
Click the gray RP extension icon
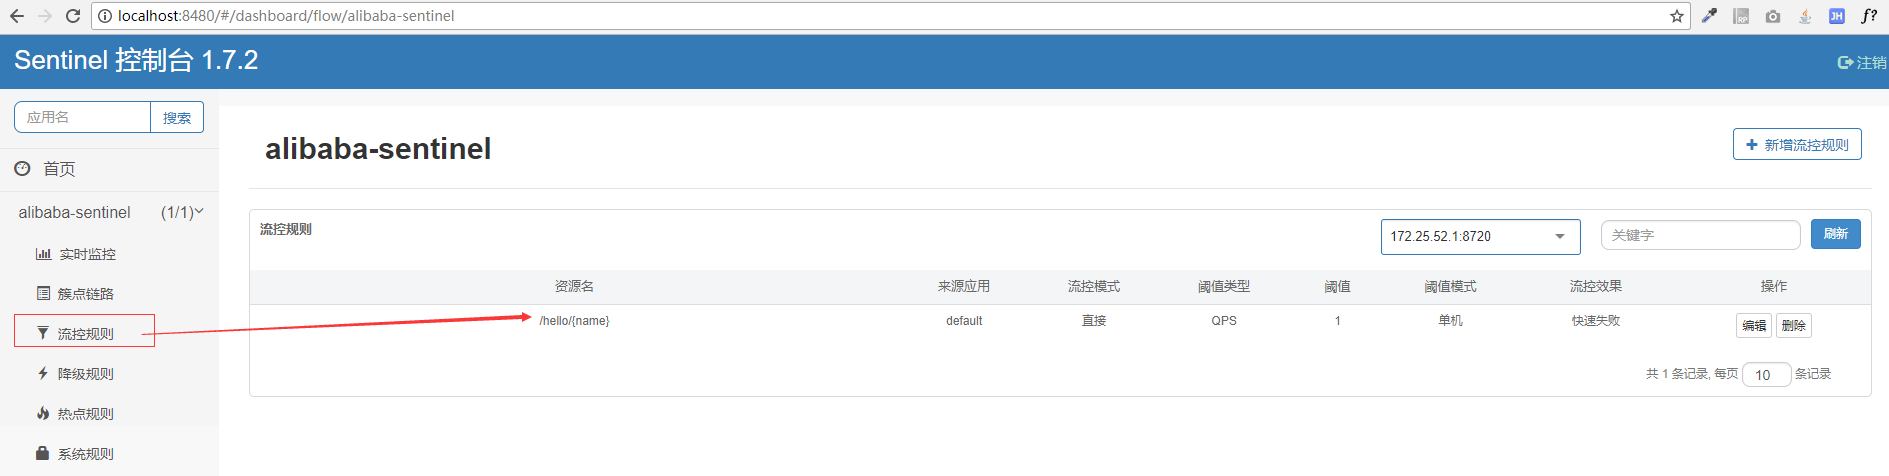point(1741,16)
